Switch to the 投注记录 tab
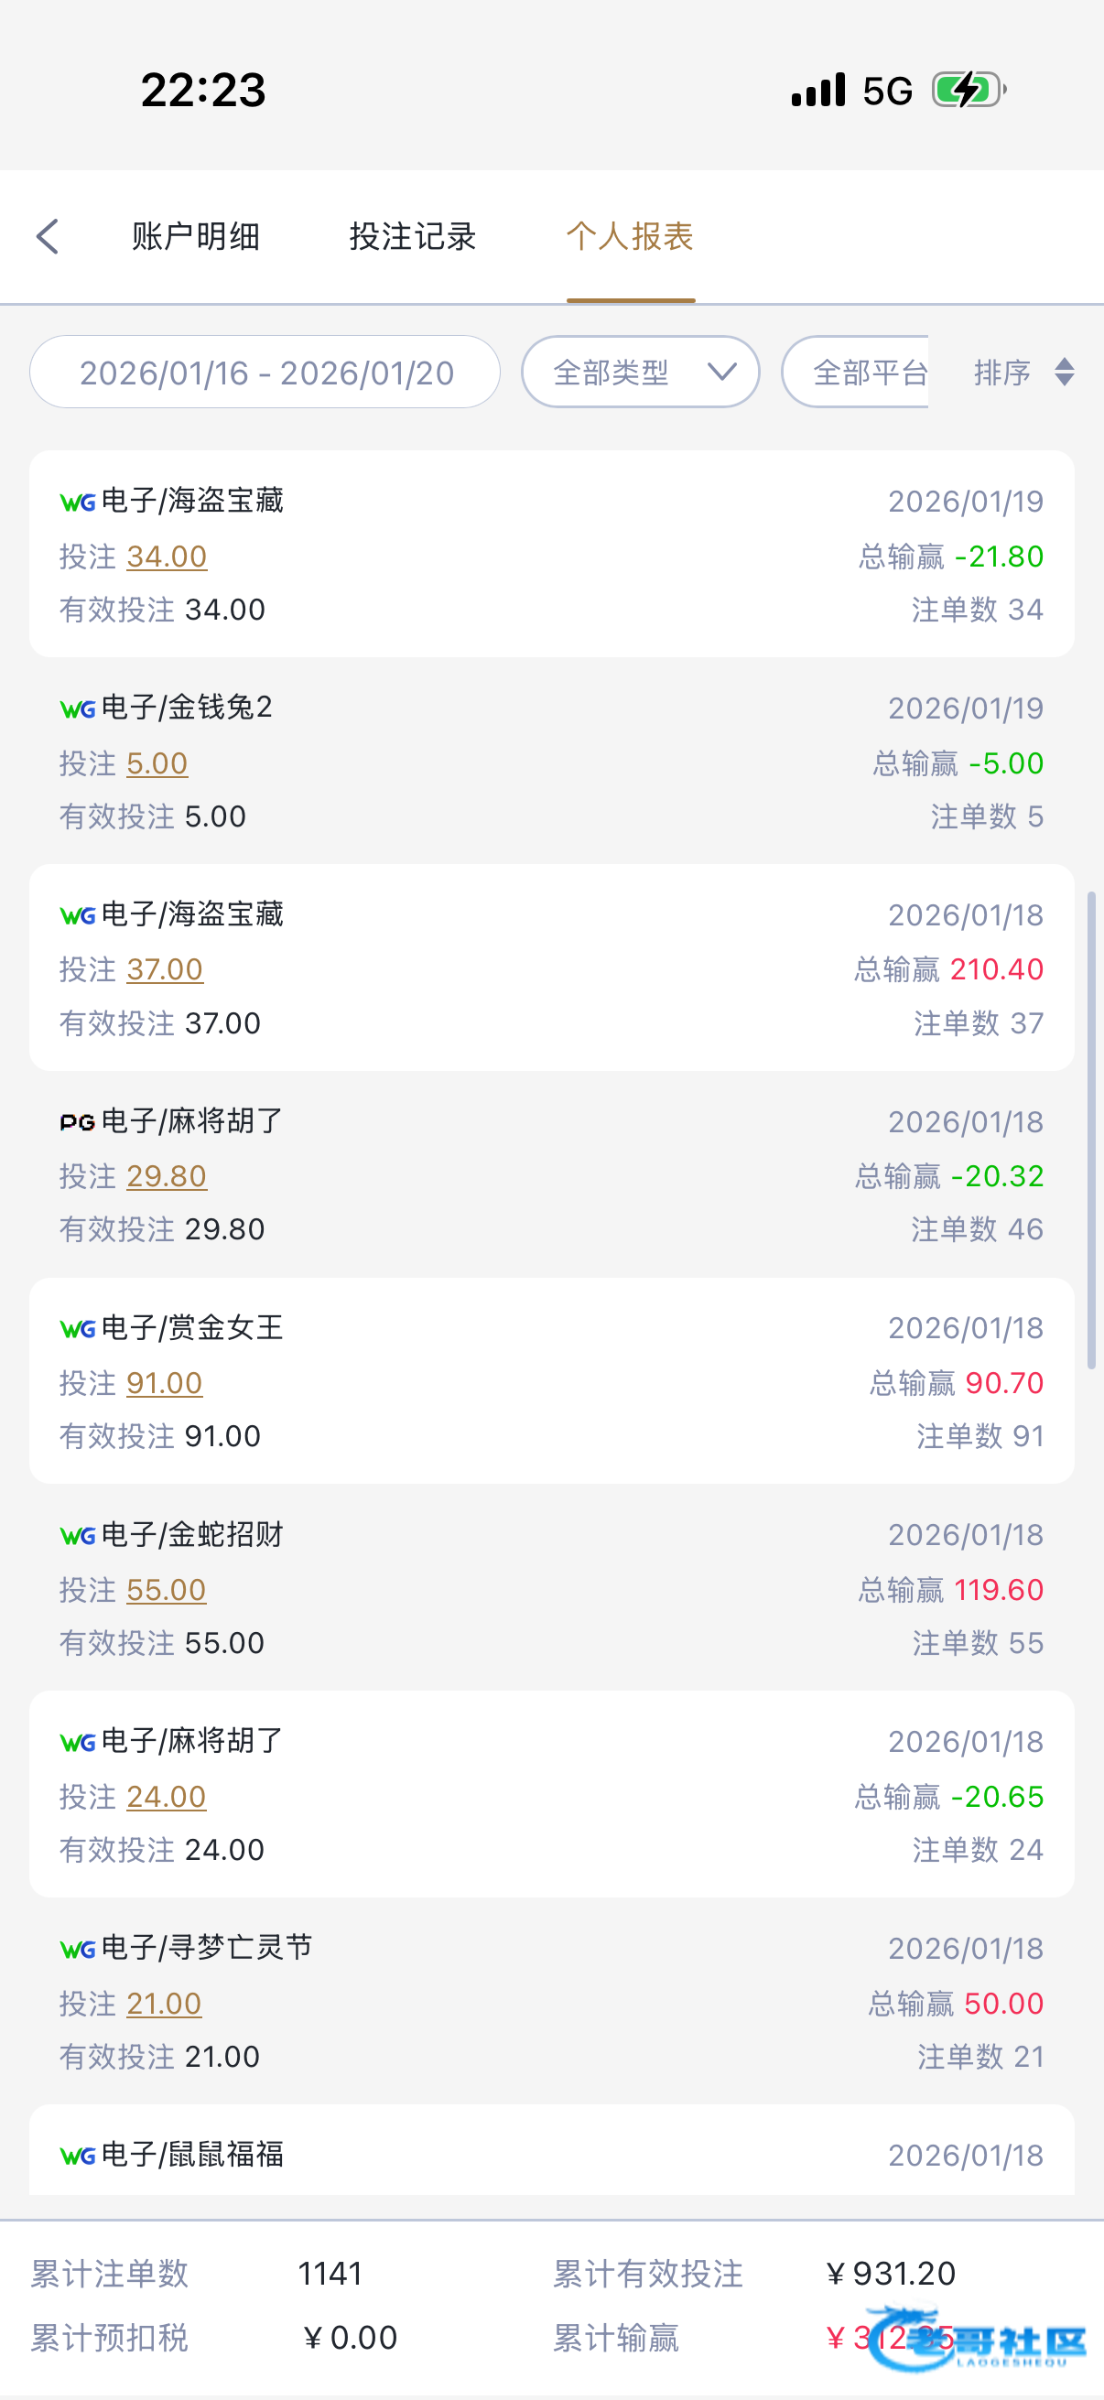Image resolution: width=1104 pixels, height=2400 pixels. [x=412, y=237]
